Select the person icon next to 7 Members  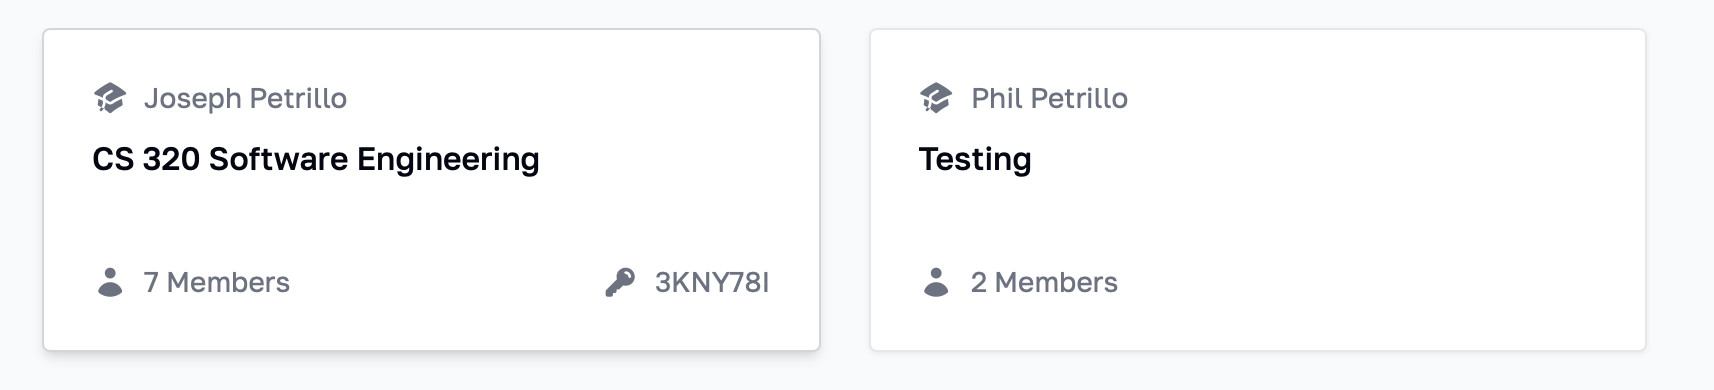(110, 282)
